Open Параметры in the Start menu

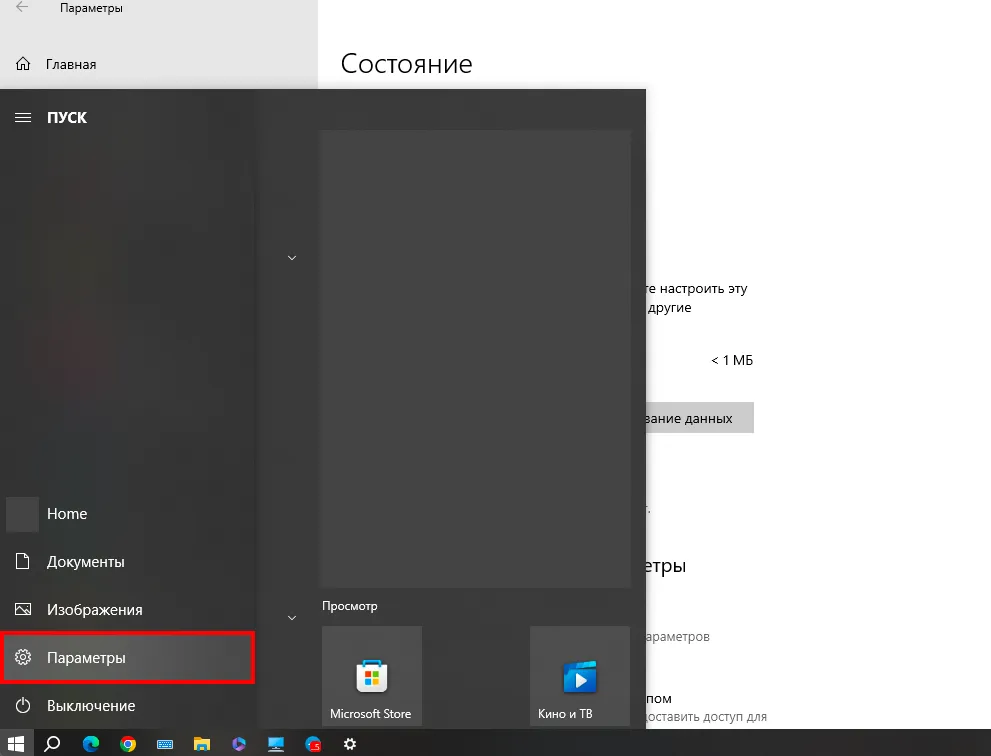tap(128, 658)
